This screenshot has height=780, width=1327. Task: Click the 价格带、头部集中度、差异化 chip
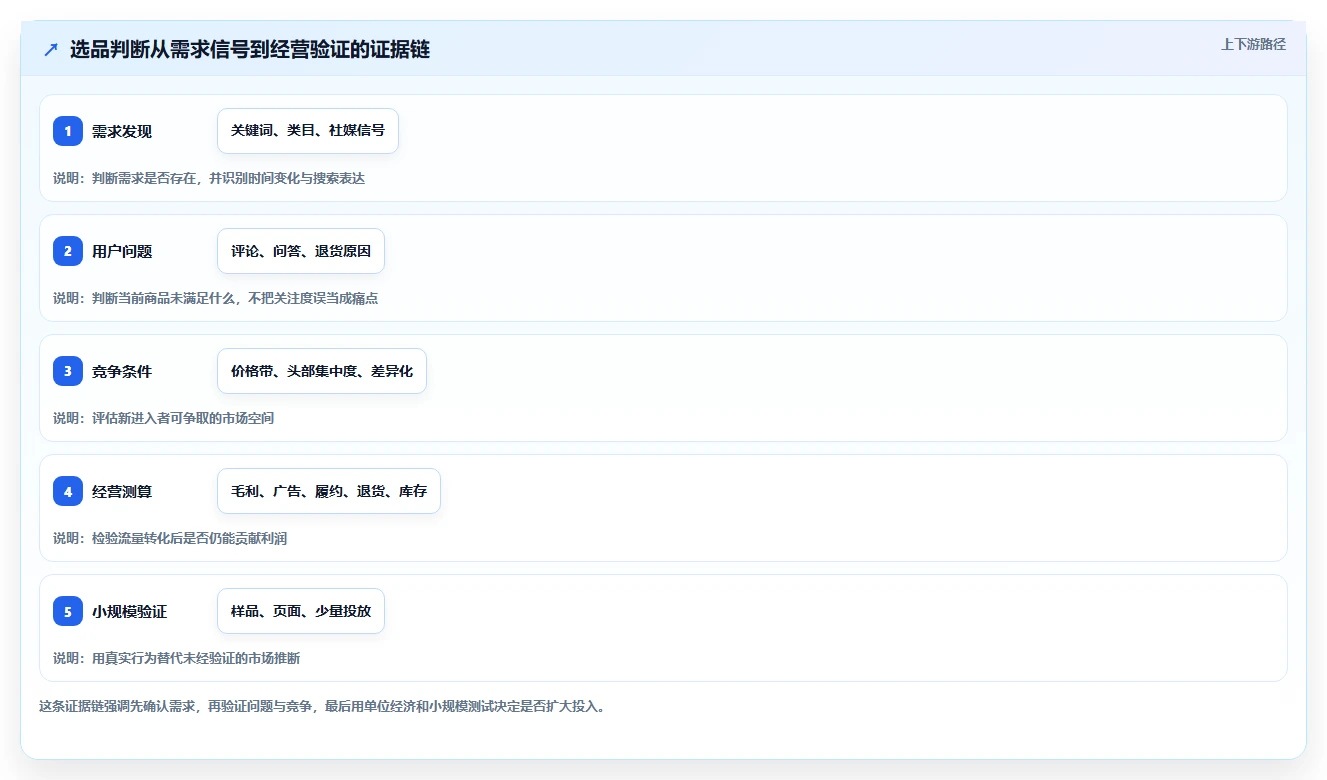coord(322,371)
